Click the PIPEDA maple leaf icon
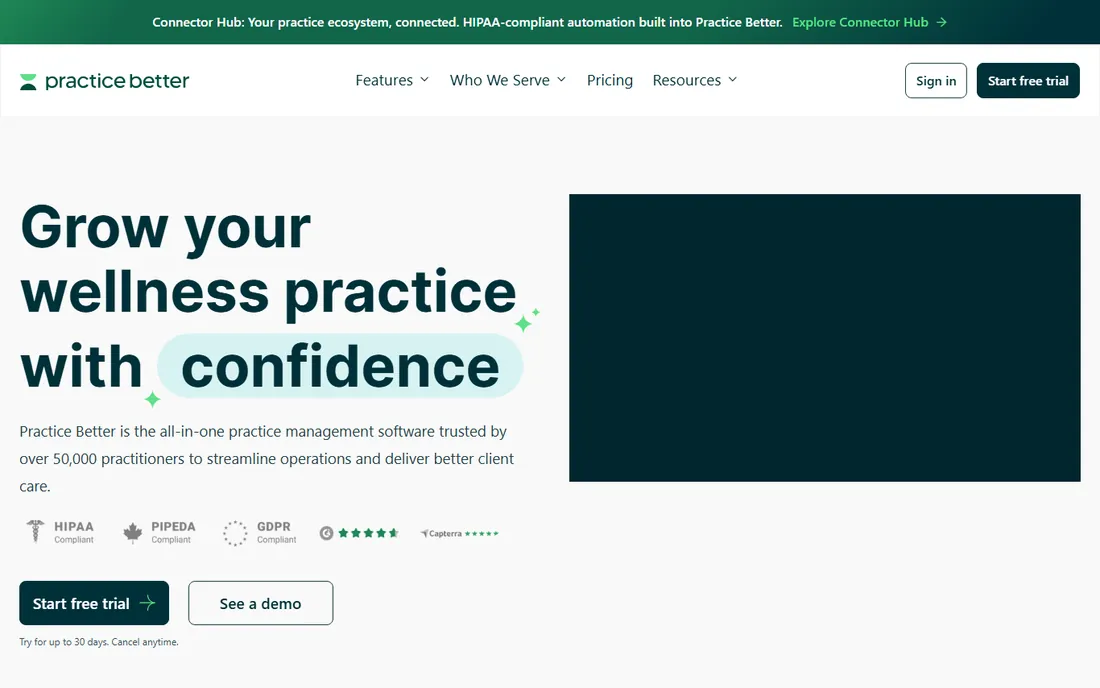The width and height of the screenshot is (1100, 688). click(133, 533)
